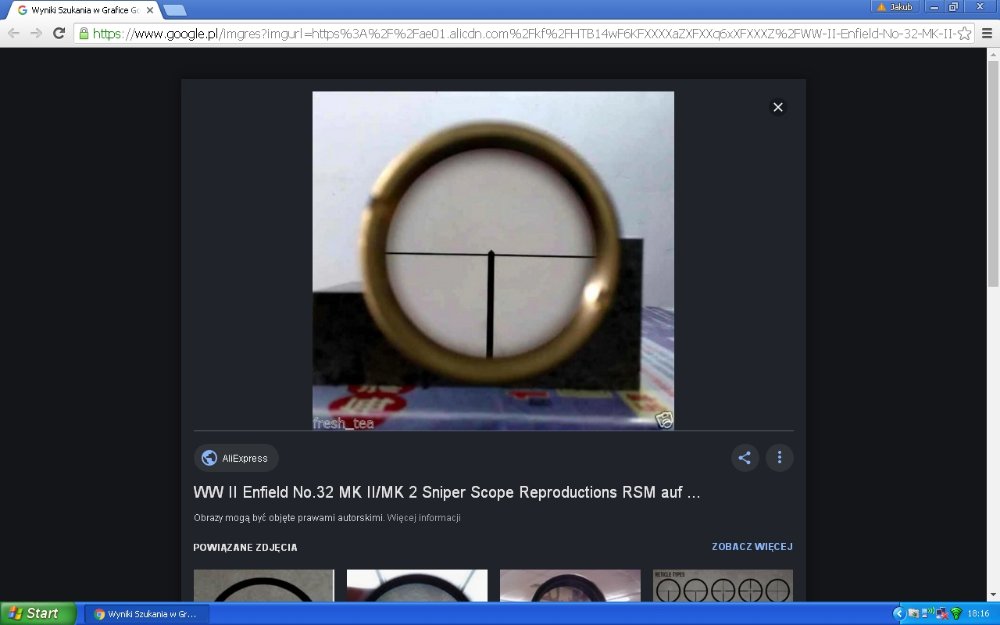Open the Jakub profile button
The width and height of the screenshot is (1000, 625).
pos(895,6)
